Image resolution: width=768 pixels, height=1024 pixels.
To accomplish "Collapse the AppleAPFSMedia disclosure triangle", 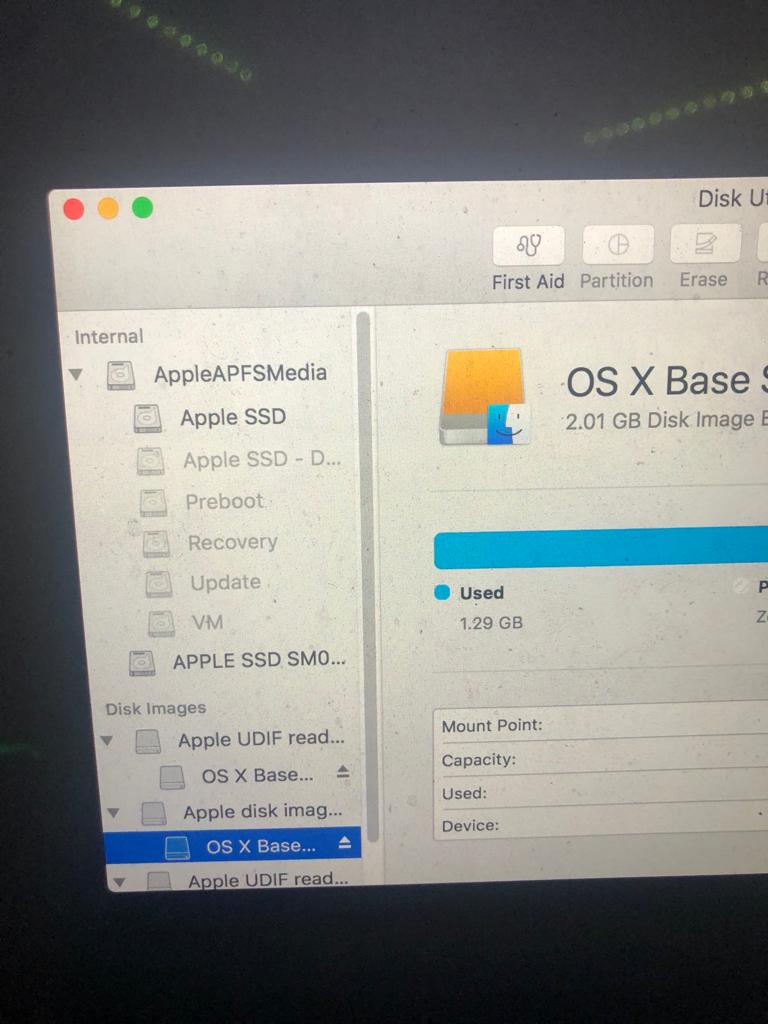I will click(x=76, y=375).
